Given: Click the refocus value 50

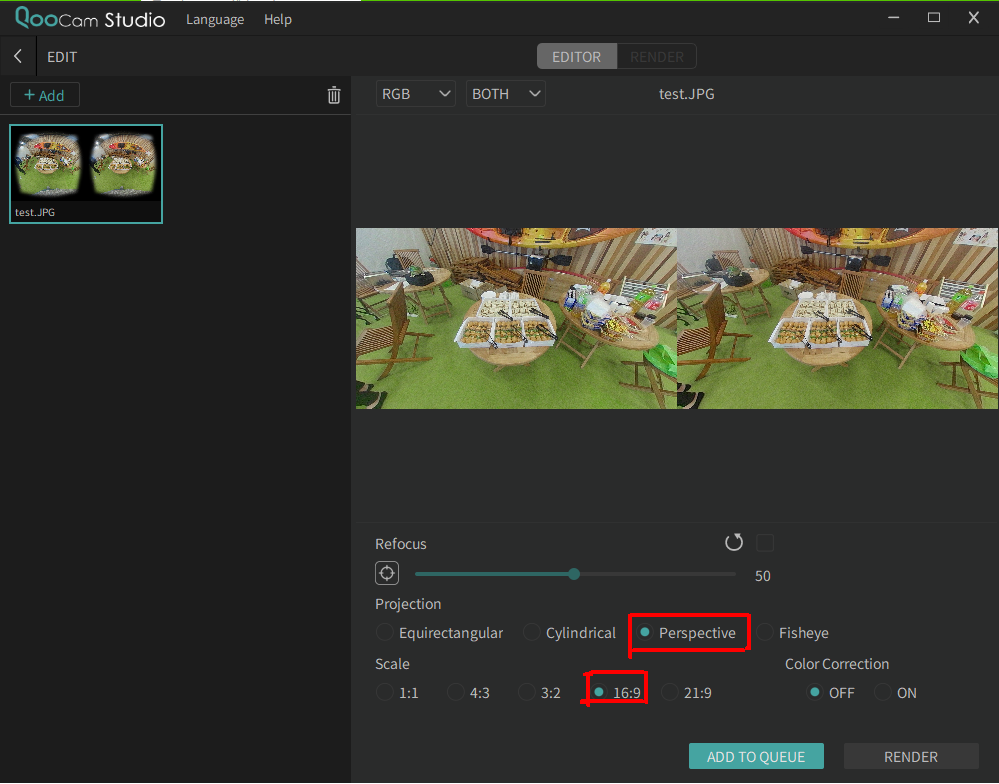Looking at the screenshot, I should 763,576.
